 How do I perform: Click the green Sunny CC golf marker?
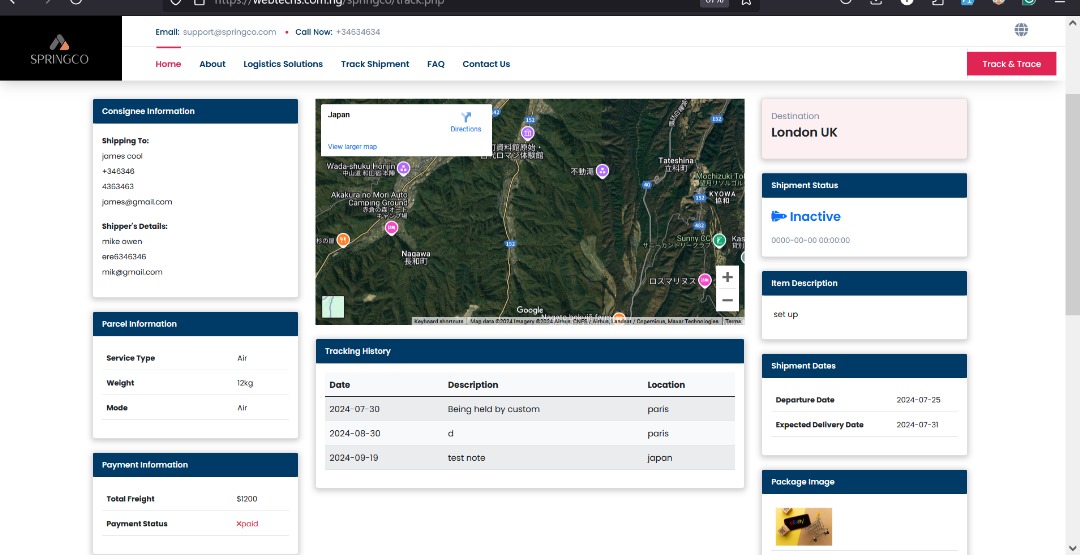[719, 240]
